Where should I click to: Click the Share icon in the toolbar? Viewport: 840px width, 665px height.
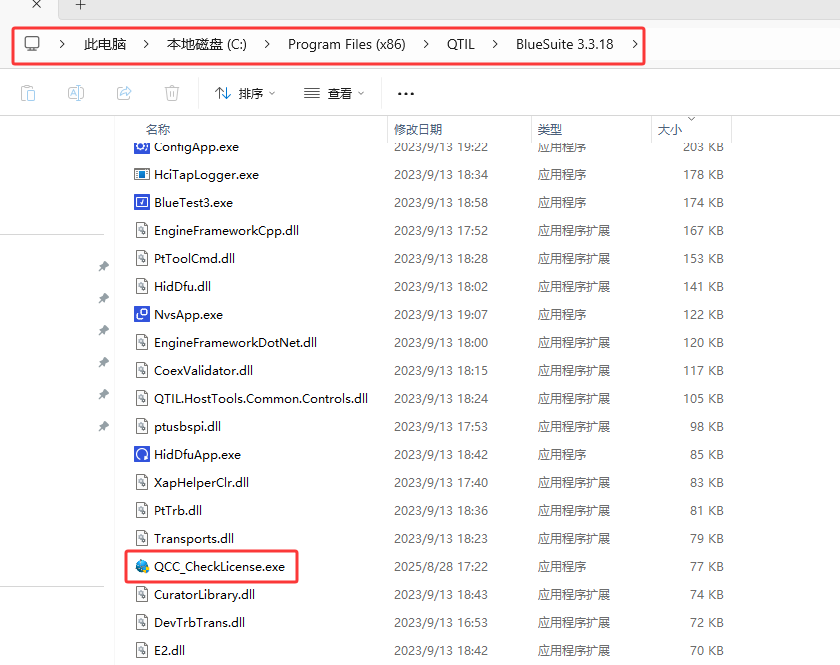click(x=124, y=93)
